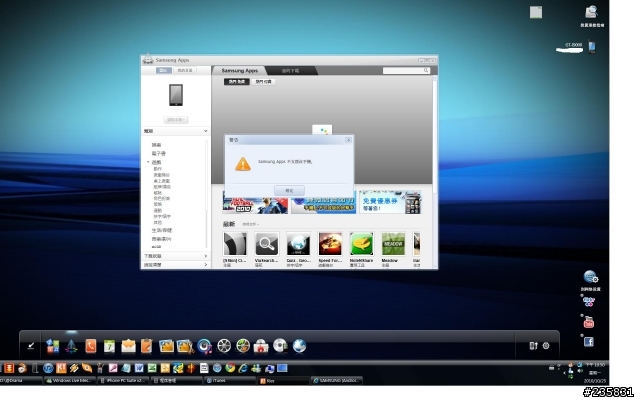Open the orange notepad Memo icon in dock

(x=147, y=346)
